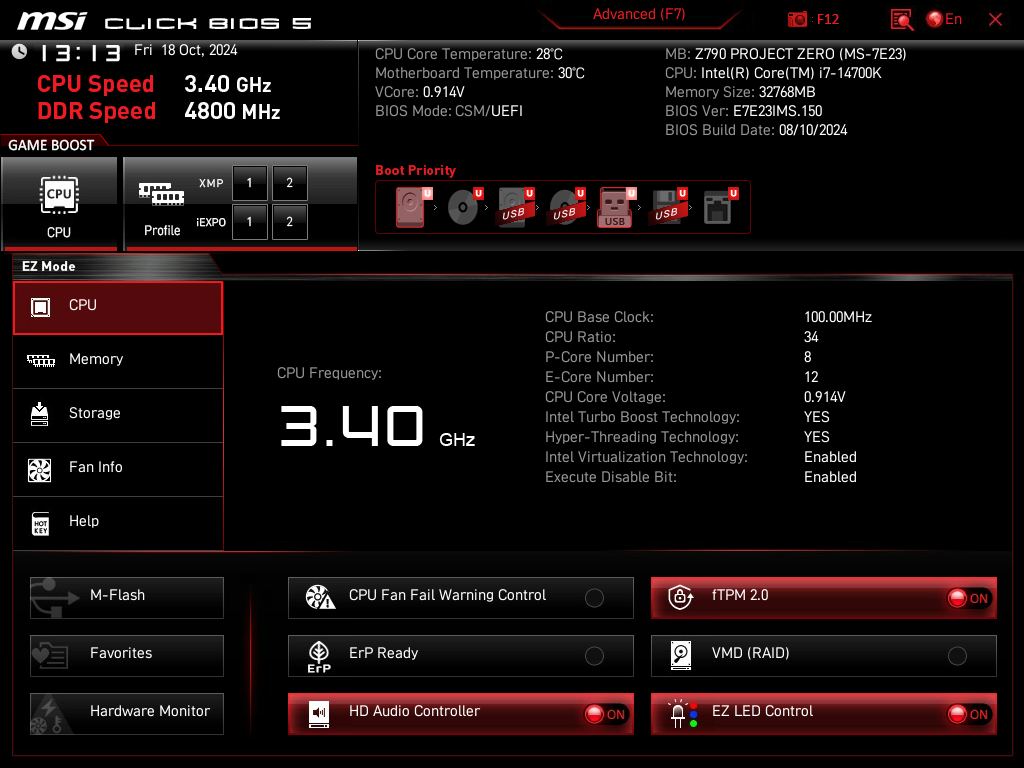Open Favorites

click(127, 656)
